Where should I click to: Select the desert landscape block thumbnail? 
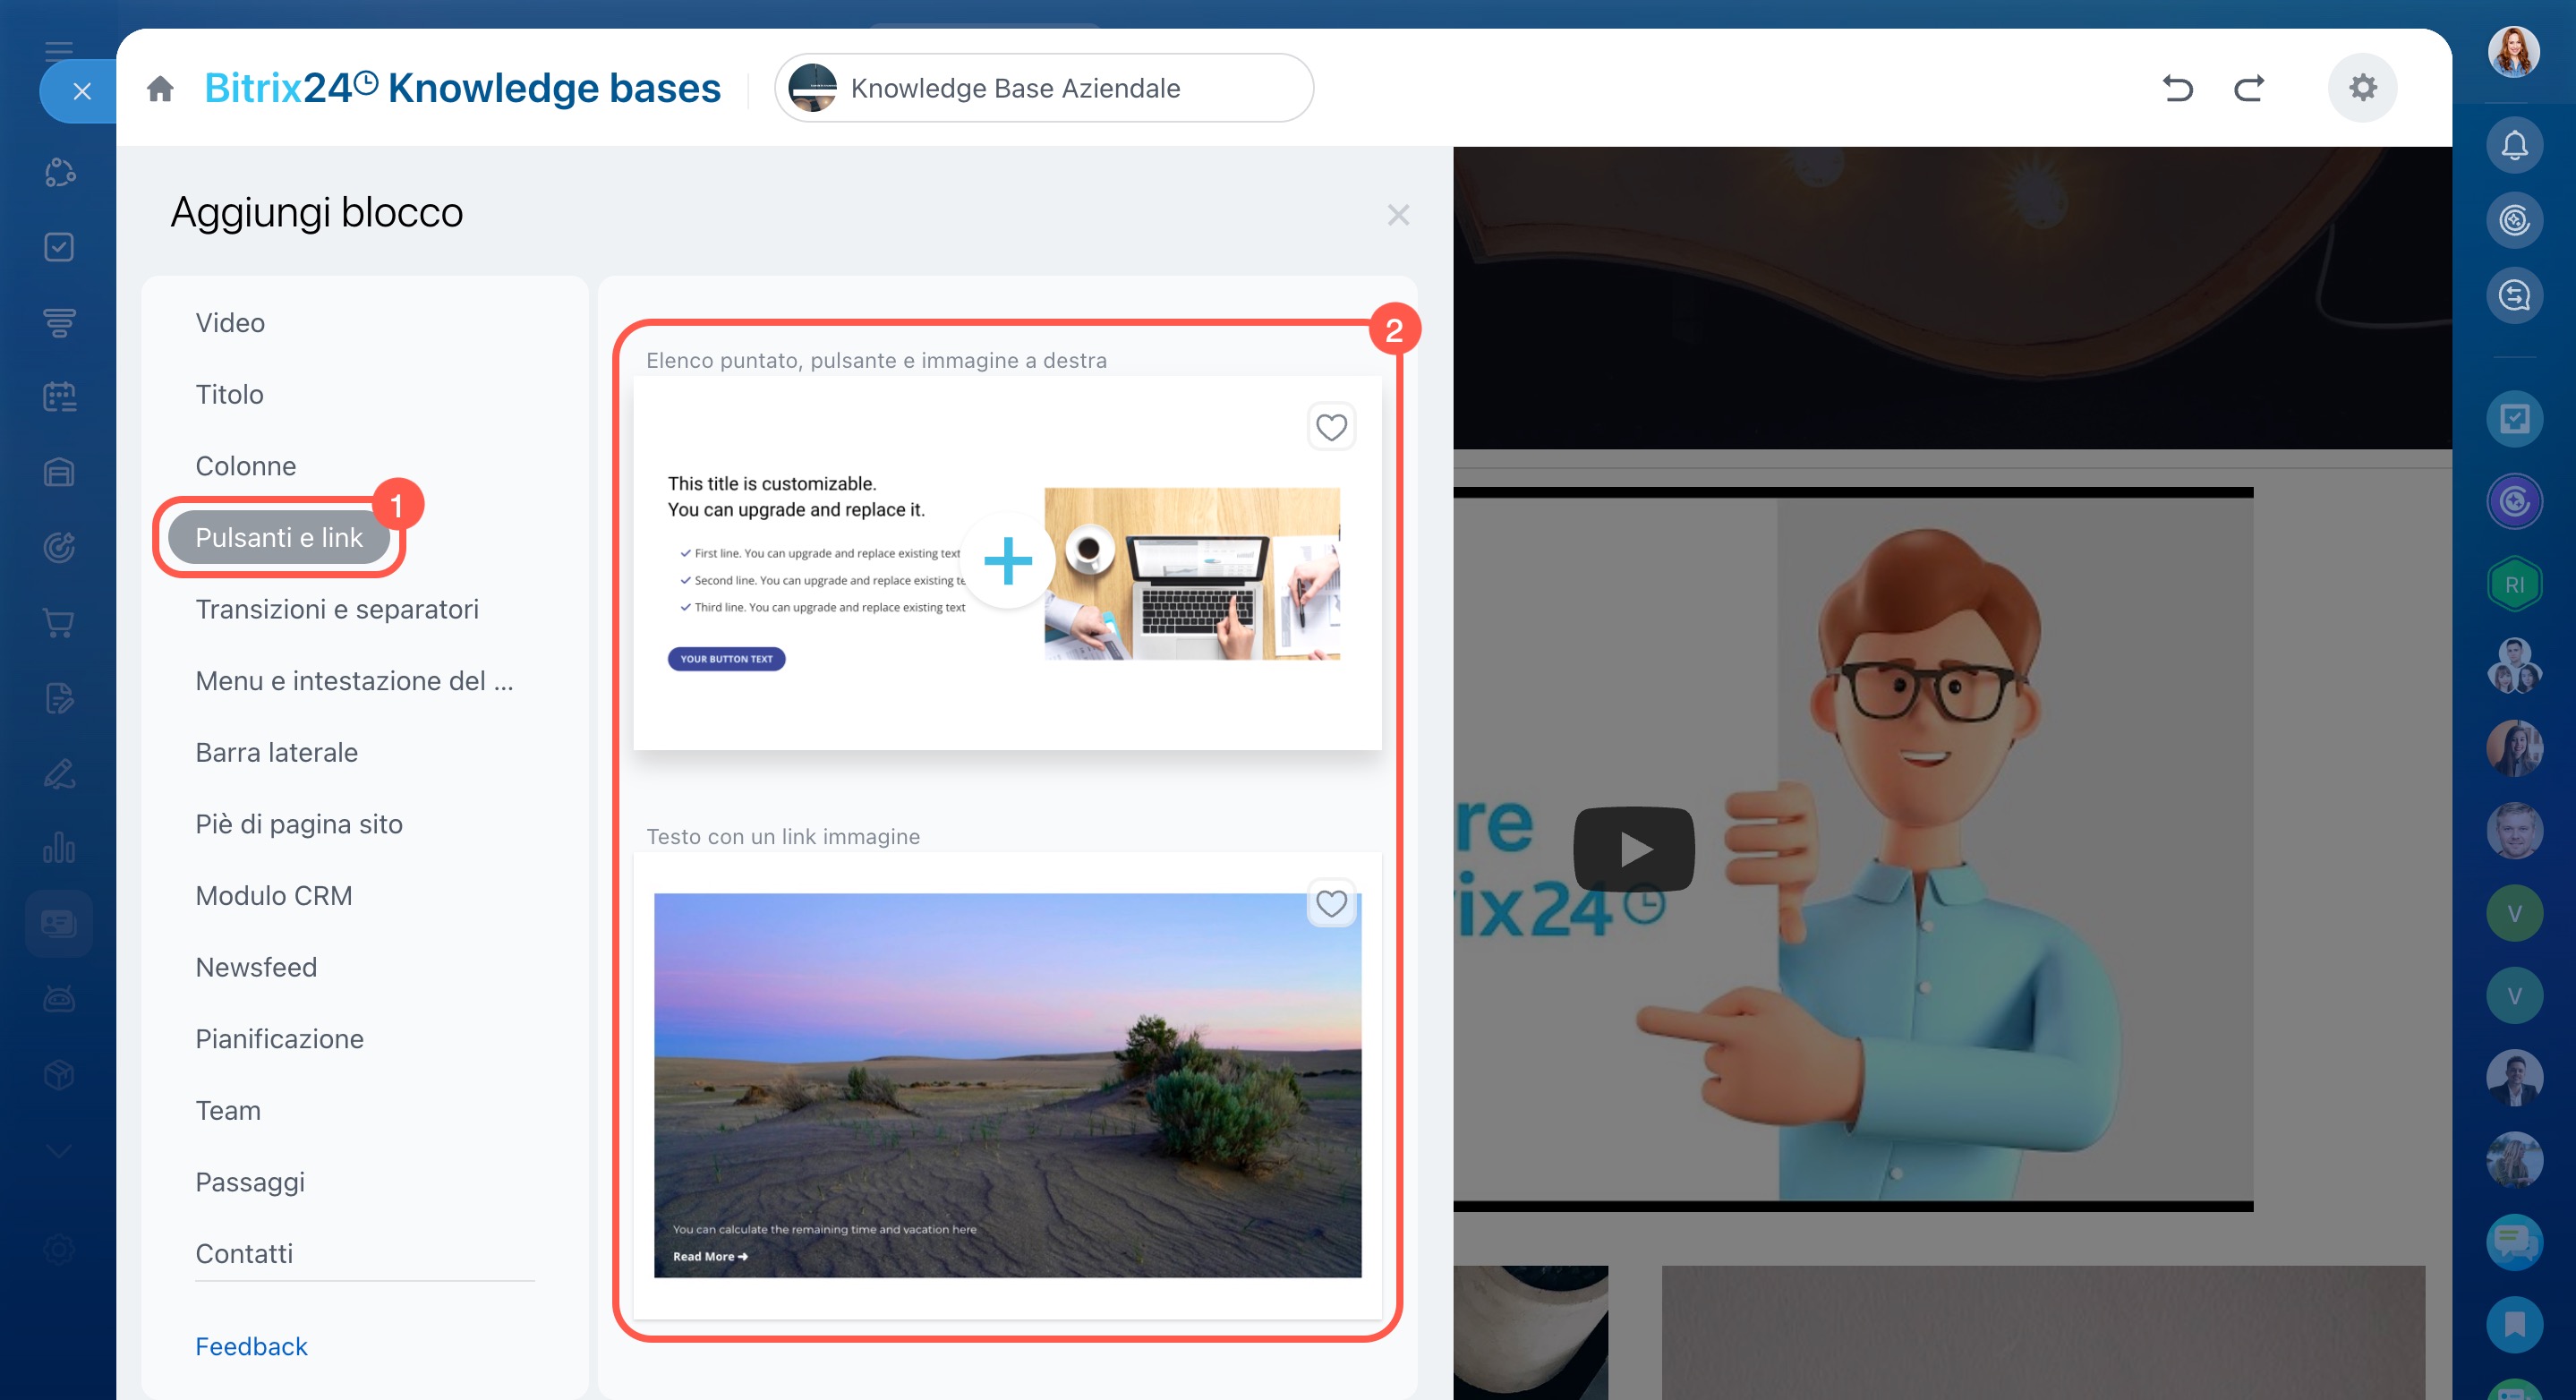(x=1007, y=1085)
